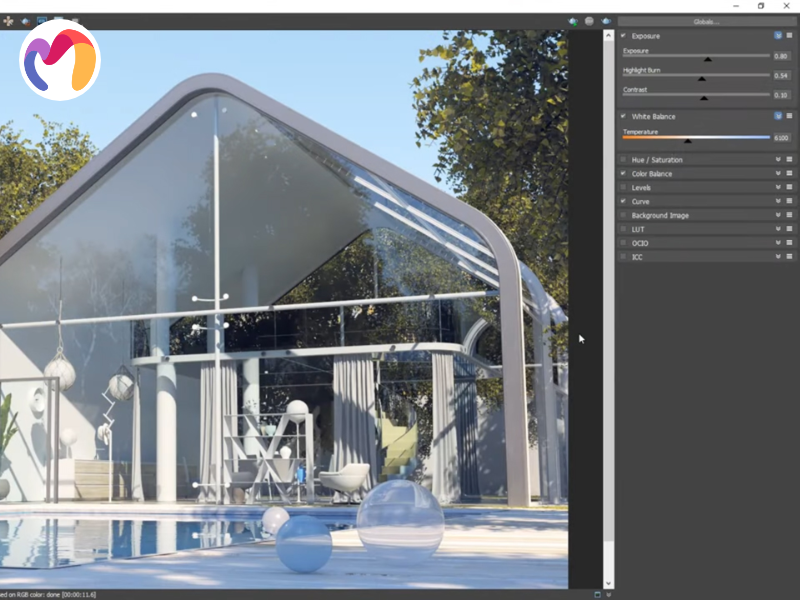Open the Curve layer menu icon
800x600 pixels.
tap(789, 202)
